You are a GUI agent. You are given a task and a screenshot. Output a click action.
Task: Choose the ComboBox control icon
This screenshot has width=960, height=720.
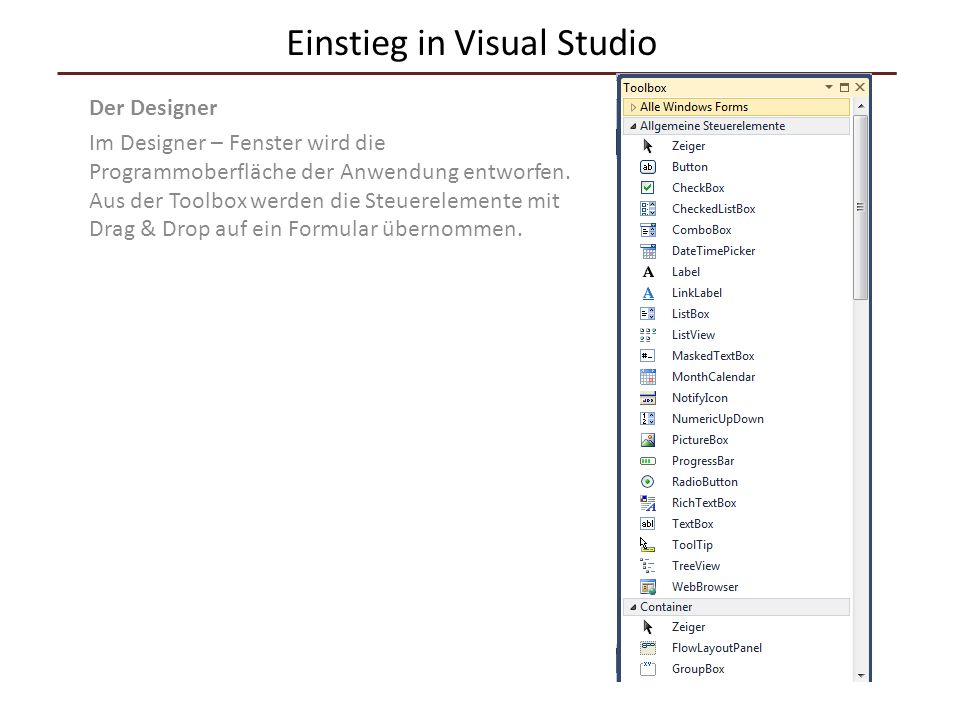pos(647,230)
